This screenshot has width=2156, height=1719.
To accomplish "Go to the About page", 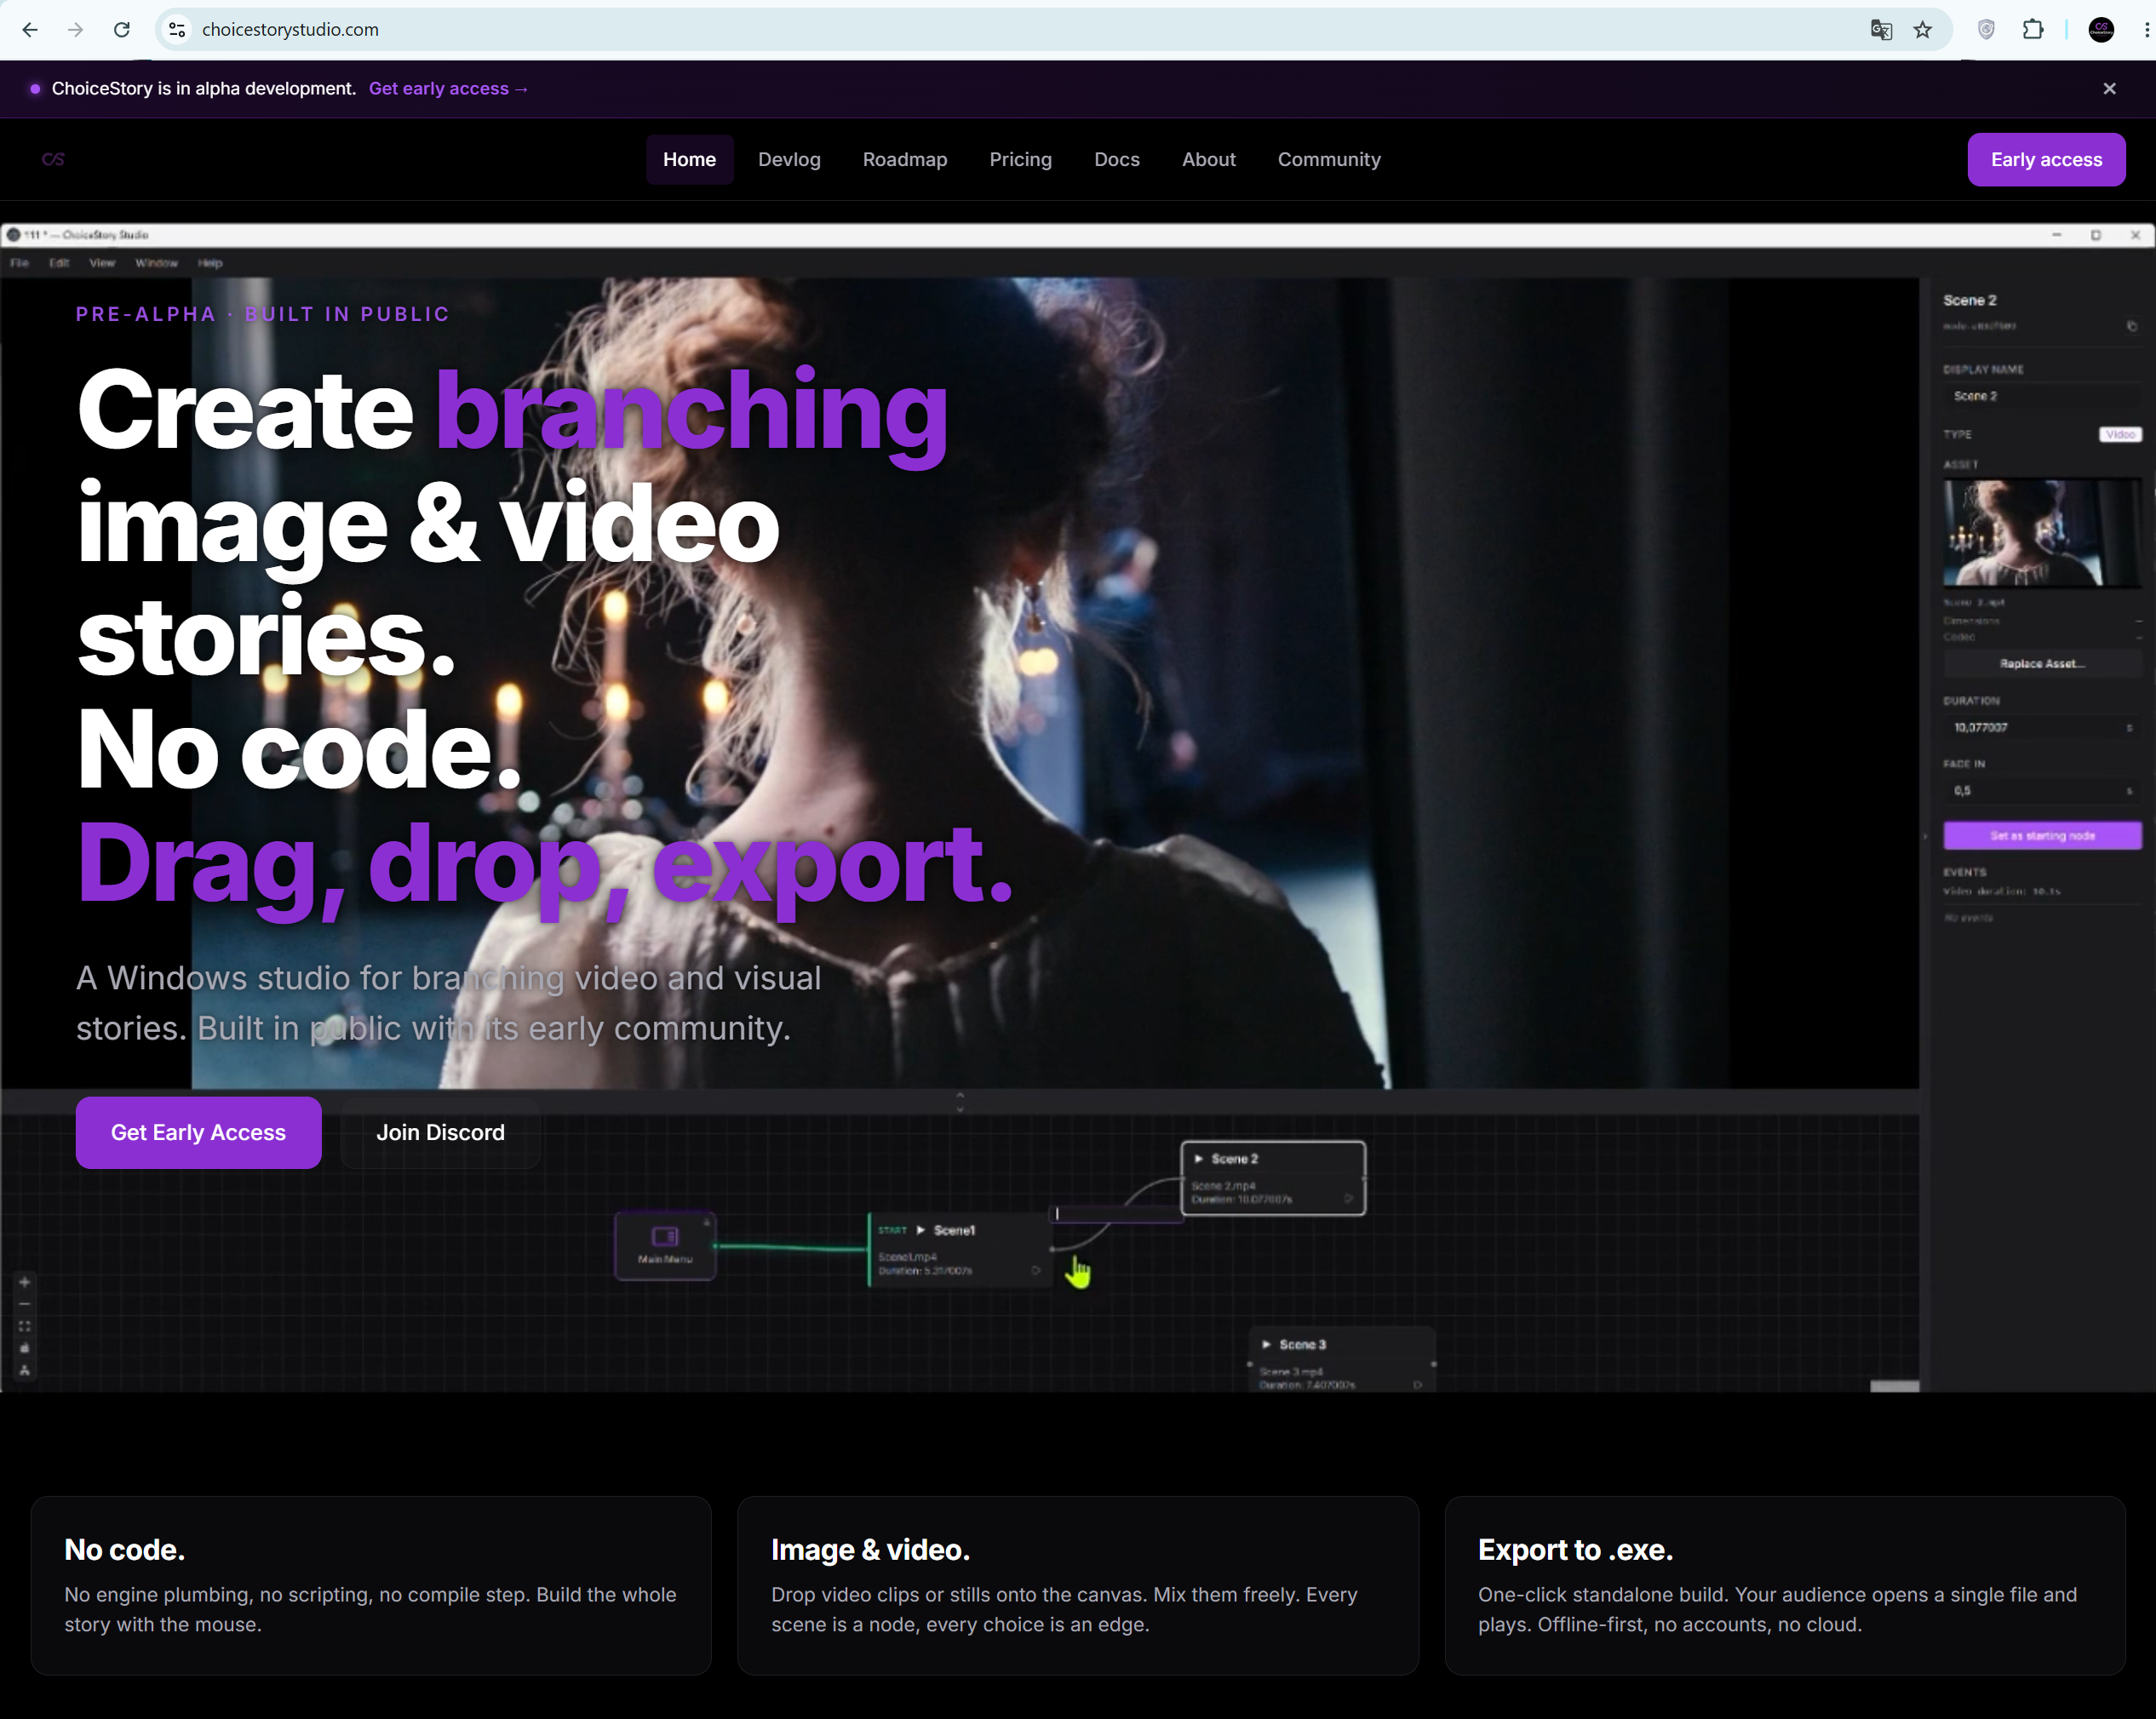I will pyautogui.click(x=1208, y=160).
